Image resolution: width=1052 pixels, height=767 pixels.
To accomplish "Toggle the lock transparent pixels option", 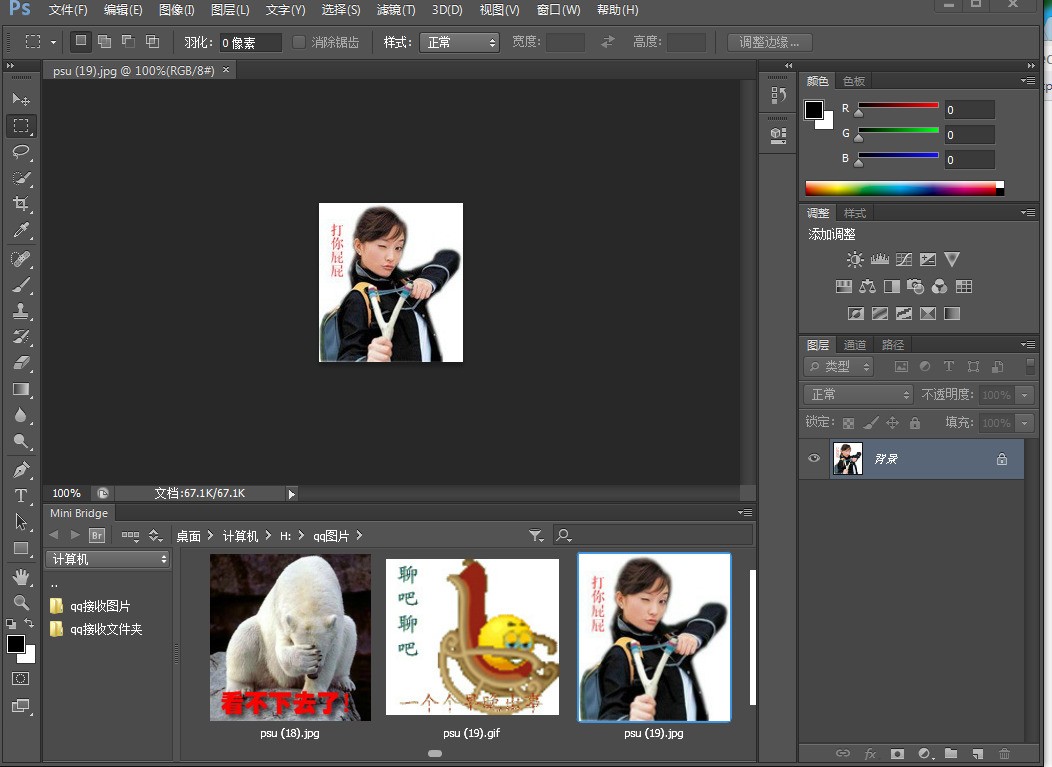I will pyautogui.click(x=849, y=423).
